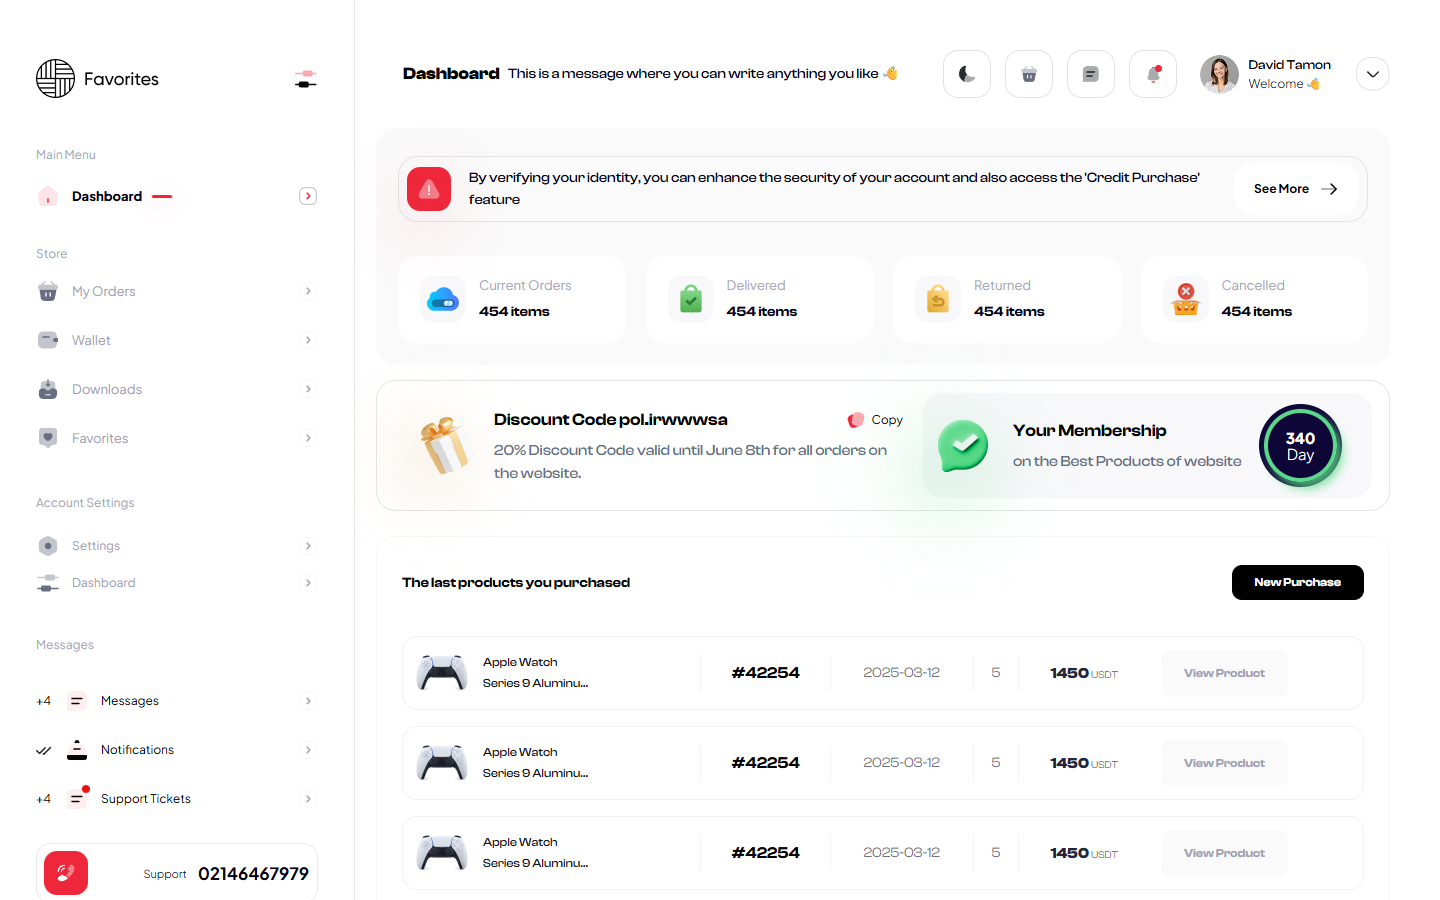This screenshot has height=900, width=1440.
Task: Click the Cancelled orders basket icon
Action: point(1185,299)
